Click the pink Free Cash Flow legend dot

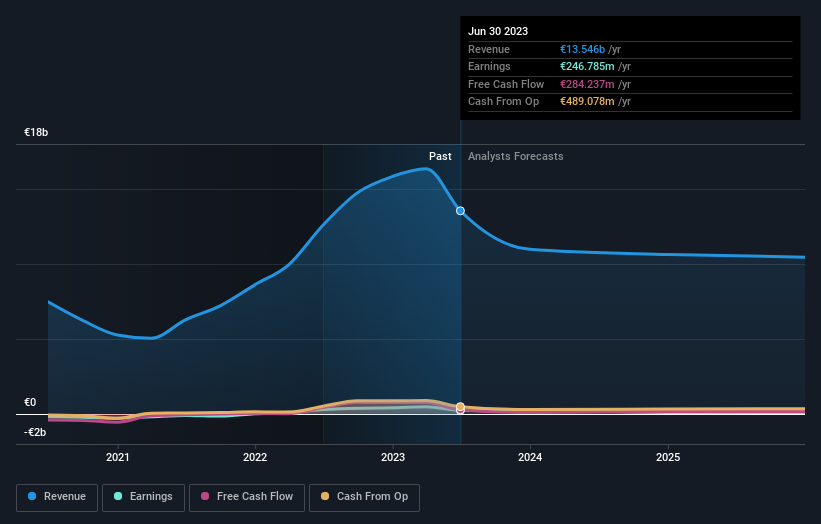tap(205, 496)
